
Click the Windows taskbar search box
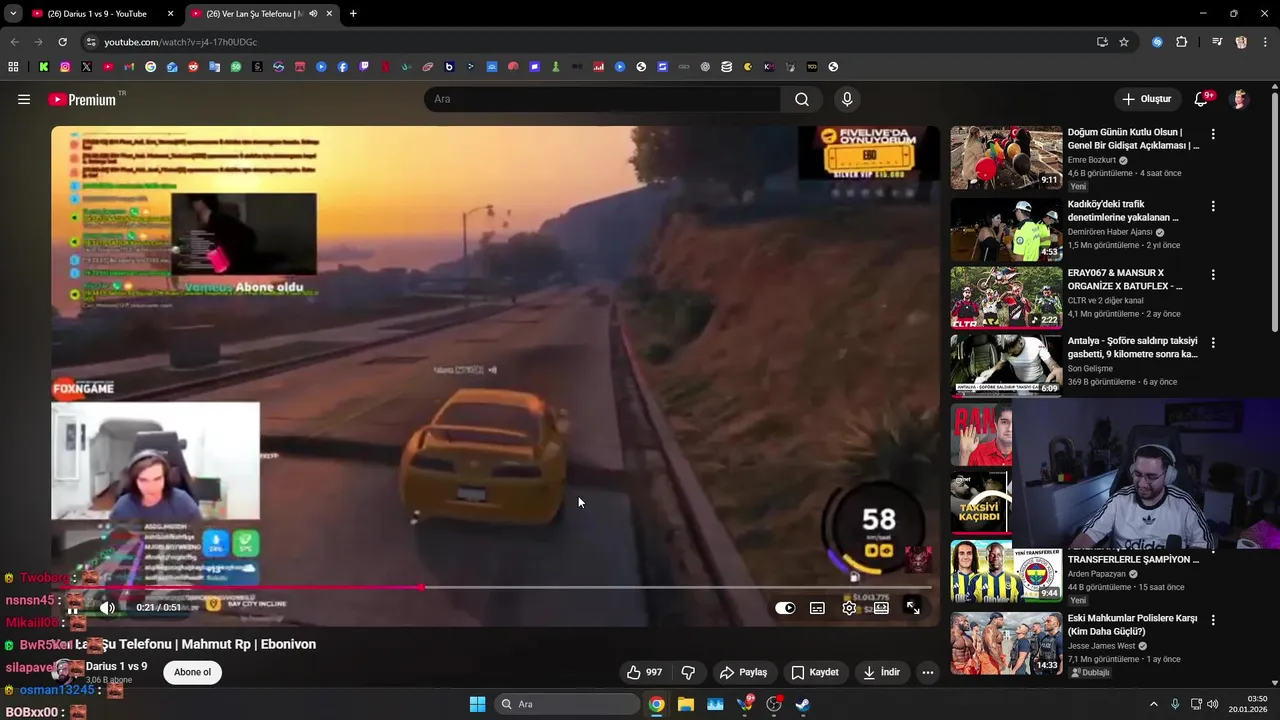coord(567,704)
